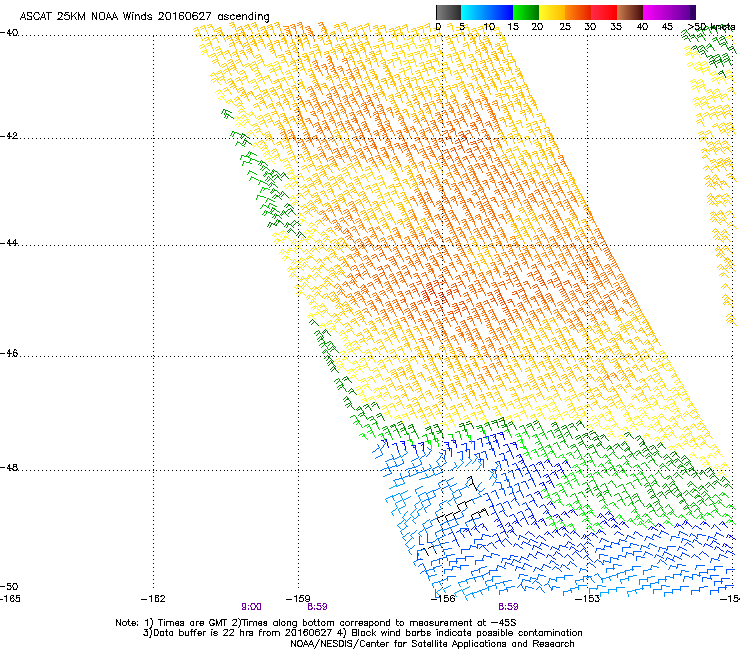The width and height of the screenshot is (740, 650).
Task: Click latitude label -46
Action: (9, 353)
